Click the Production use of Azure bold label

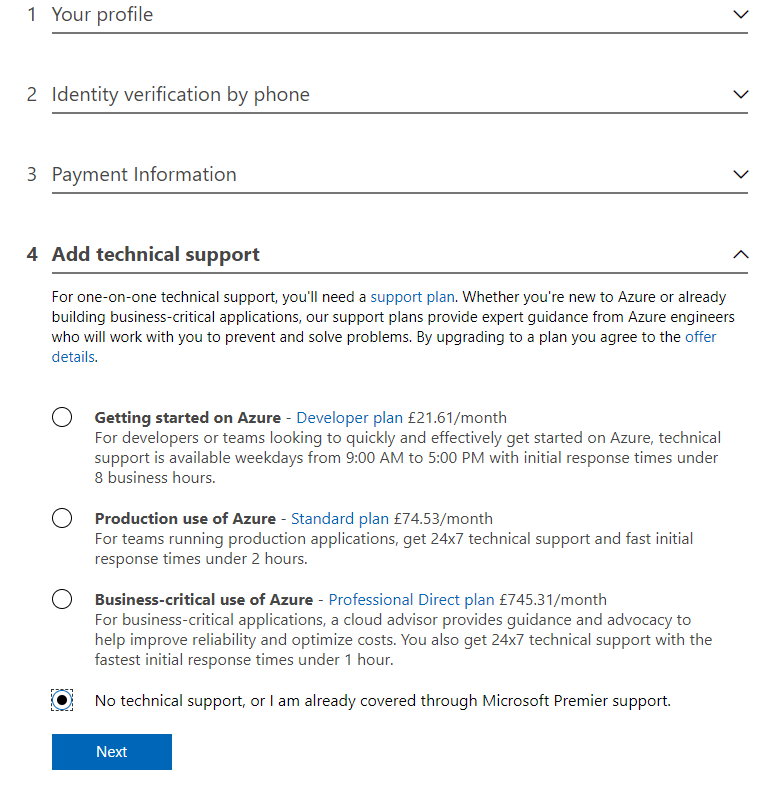pos(185,519)
